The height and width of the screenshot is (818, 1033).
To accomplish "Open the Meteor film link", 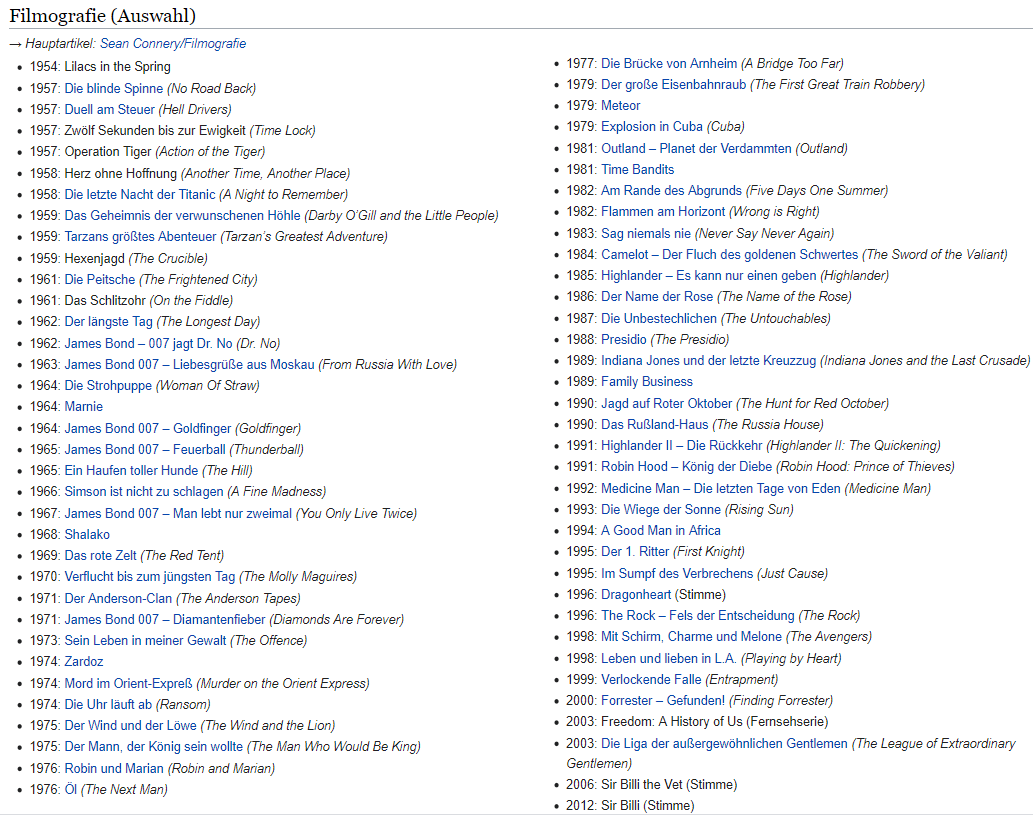I will (621, 105).
